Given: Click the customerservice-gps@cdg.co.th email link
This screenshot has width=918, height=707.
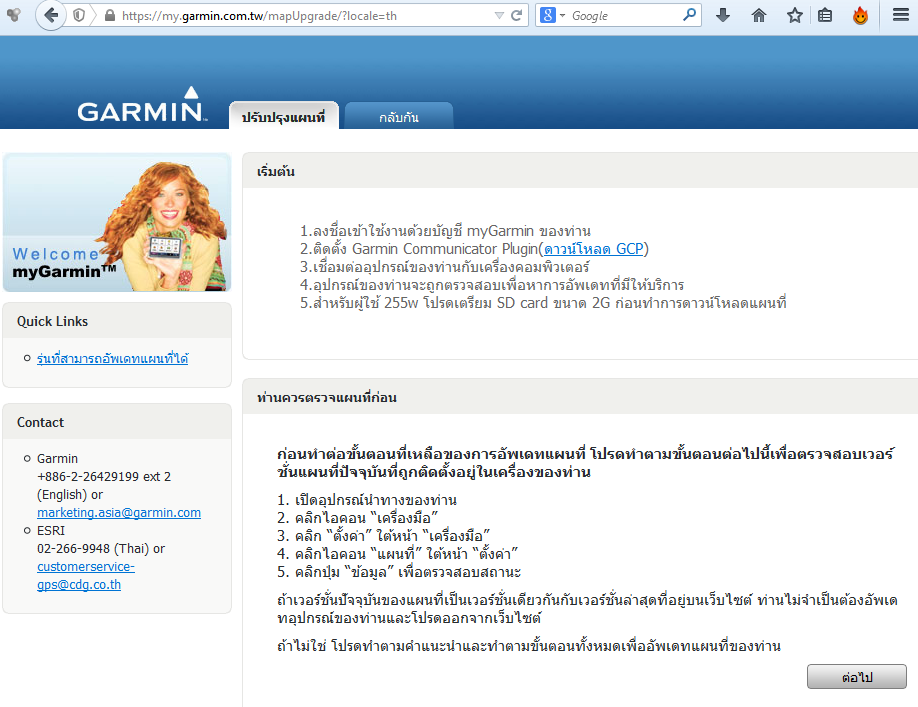Looking at the screenshot, I should tap(86, 575).
